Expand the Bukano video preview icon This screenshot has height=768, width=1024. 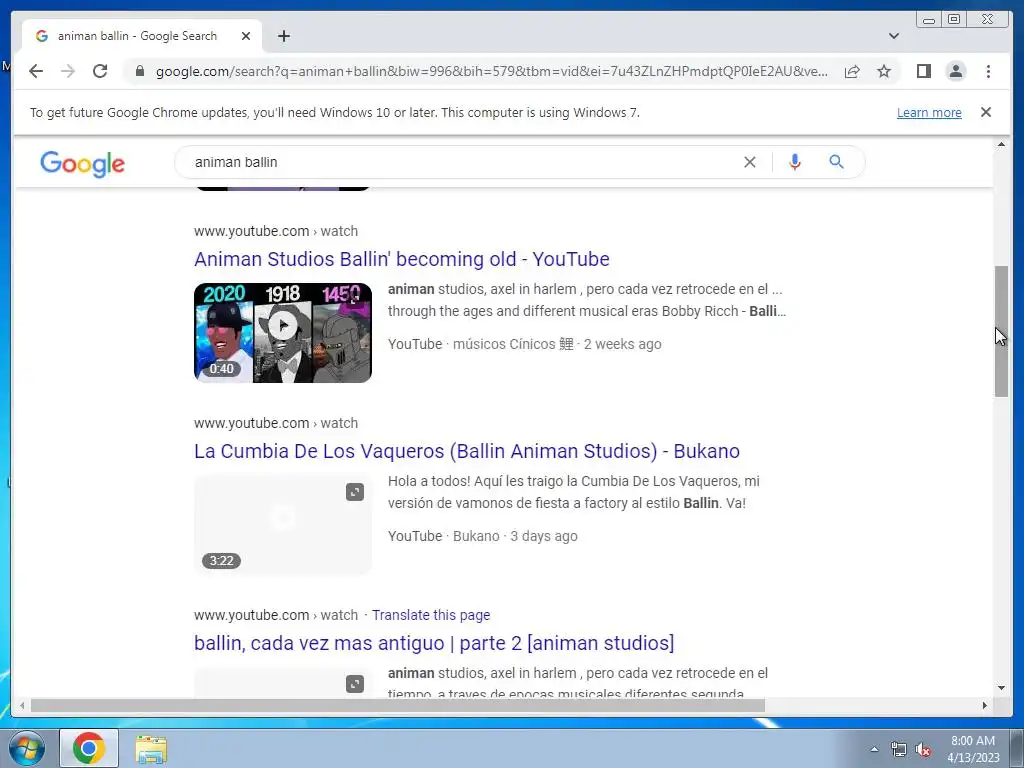click(355, 492)
